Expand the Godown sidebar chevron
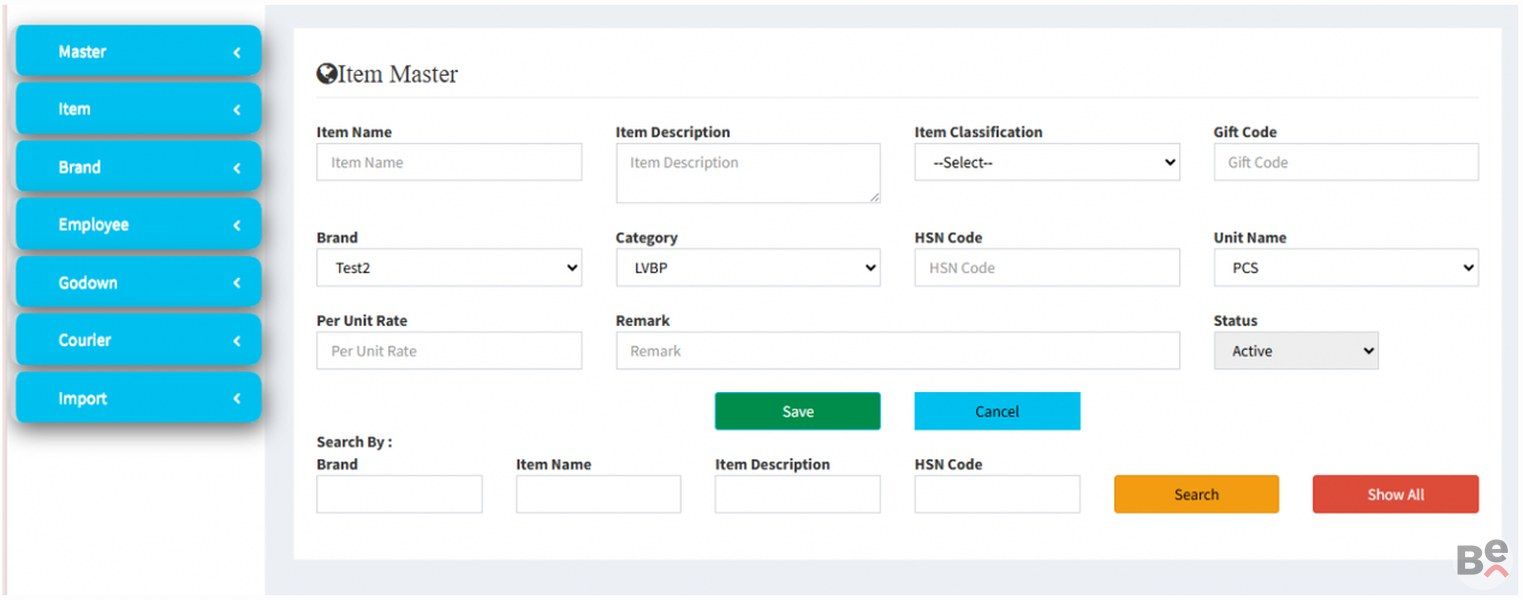This screenshot has width=1523, height=600. (237, 283)
